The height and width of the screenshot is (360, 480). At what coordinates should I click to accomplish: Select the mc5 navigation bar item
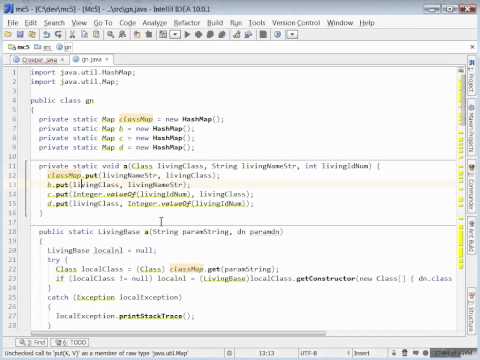pyautogui.click(x=19, y=47)
